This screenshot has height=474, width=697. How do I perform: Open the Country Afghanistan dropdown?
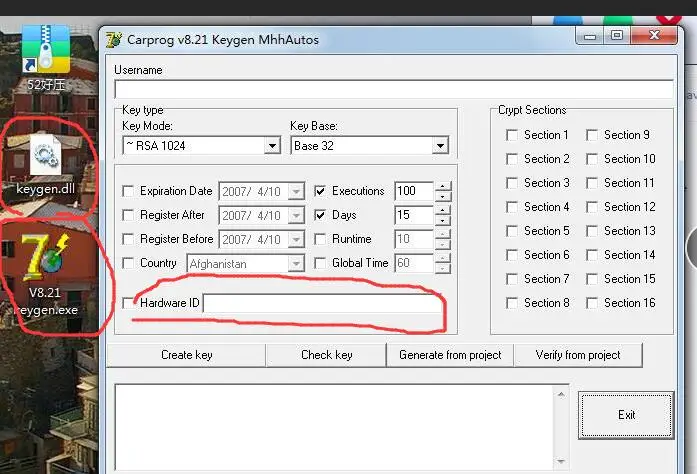[296, 264]
